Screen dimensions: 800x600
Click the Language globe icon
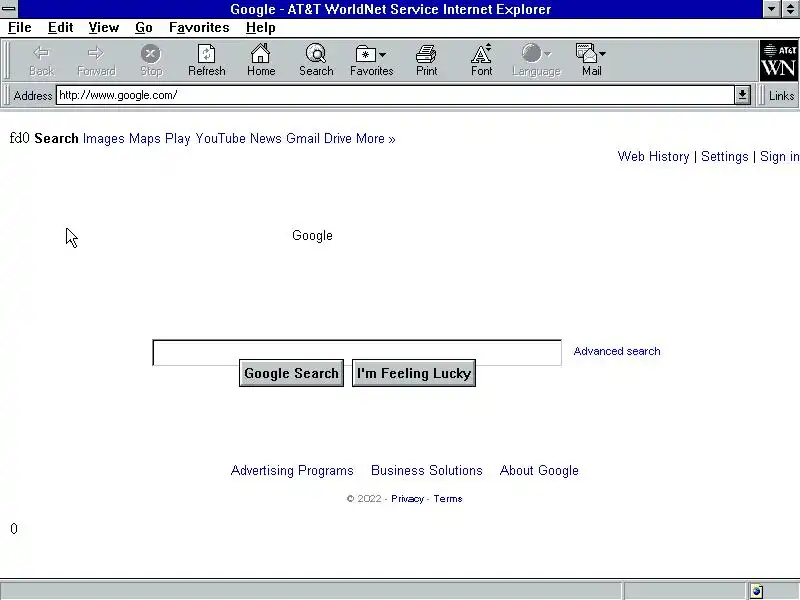click(531, 53)
